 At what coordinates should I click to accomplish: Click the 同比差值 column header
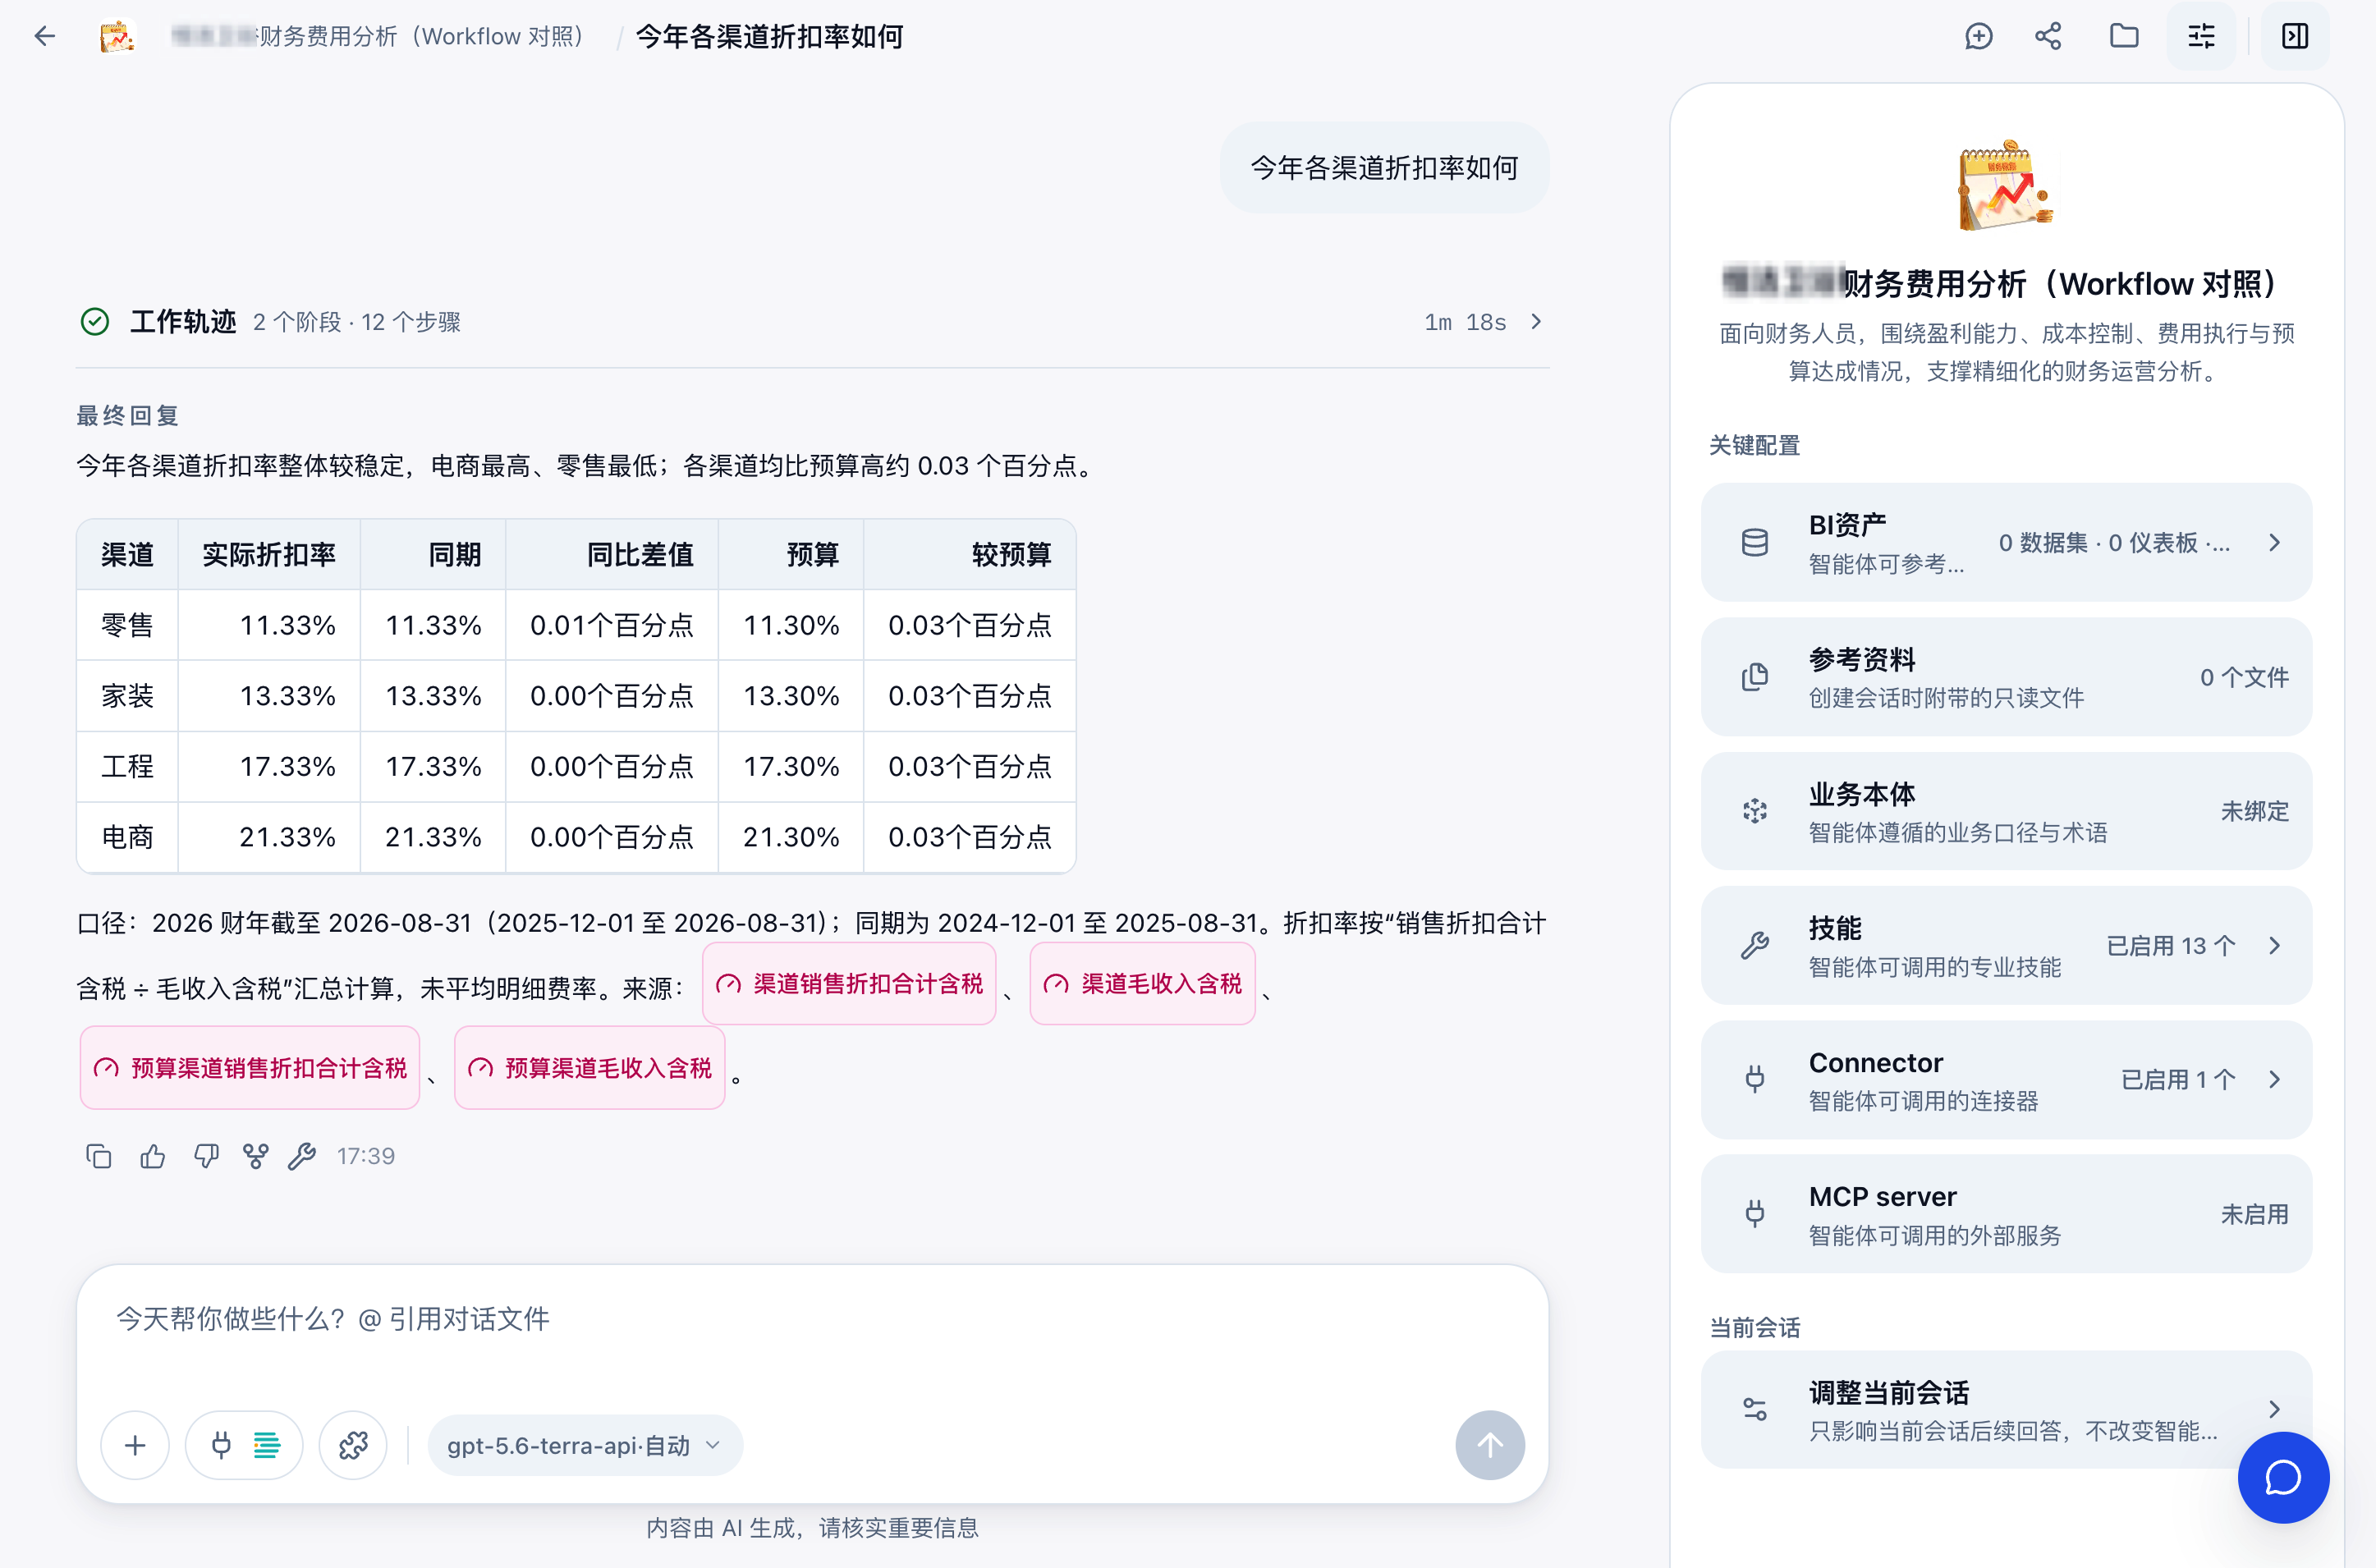tap(612, 555)
